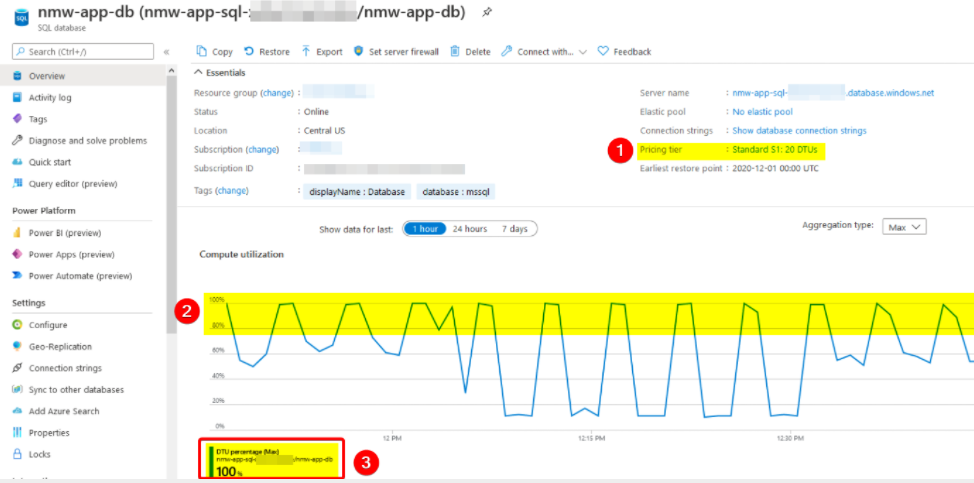This screenshot has width=974, height=483.
Task: Click the Add Azure Search icon
Action: click(17, 411)
